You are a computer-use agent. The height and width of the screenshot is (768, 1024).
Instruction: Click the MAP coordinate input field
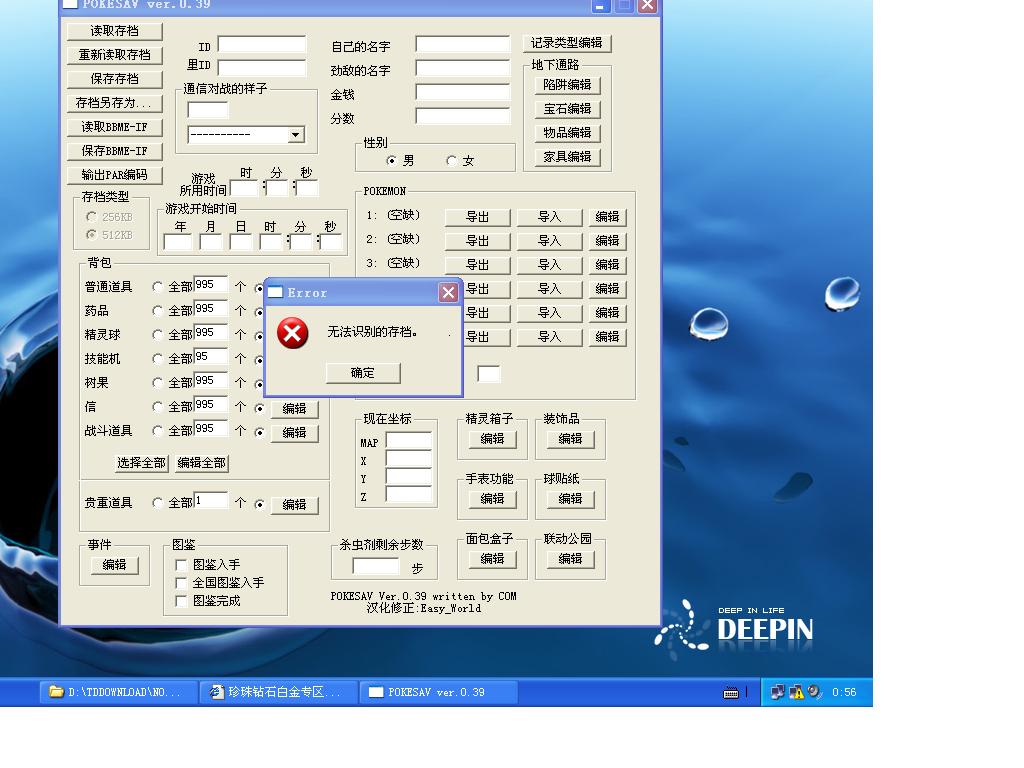[409, 441]
